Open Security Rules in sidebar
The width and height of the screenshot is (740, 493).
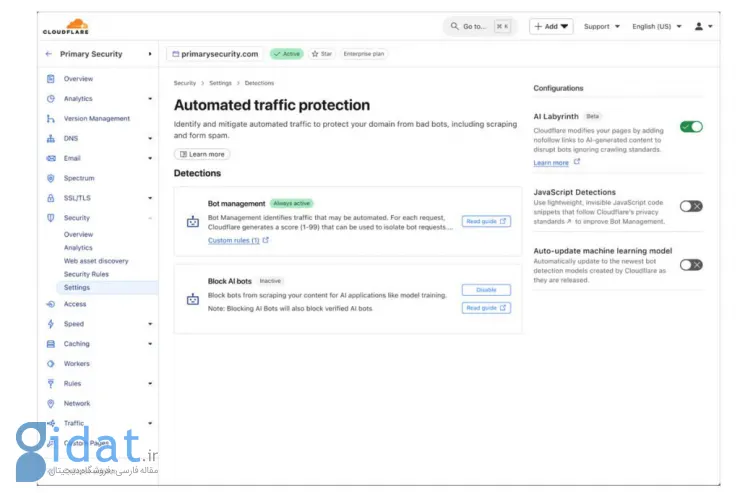[86, 274]
